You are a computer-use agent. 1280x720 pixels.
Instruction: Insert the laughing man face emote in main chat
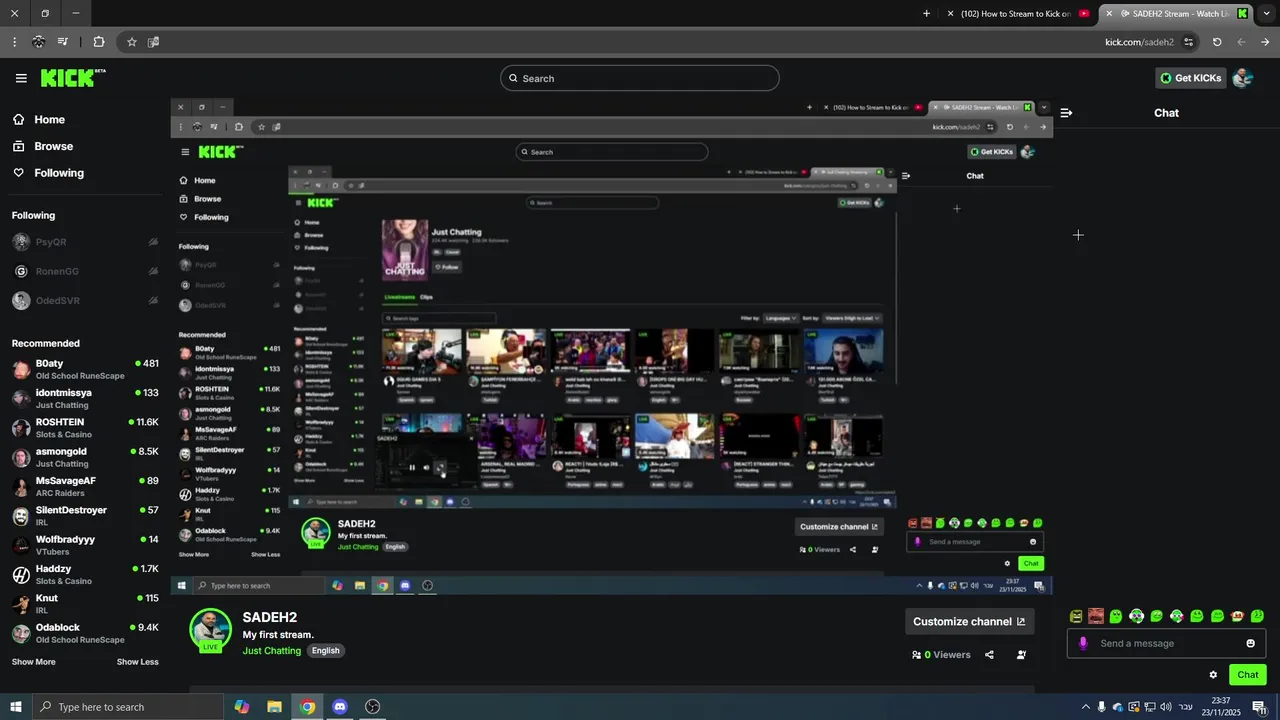point(1096,616)
